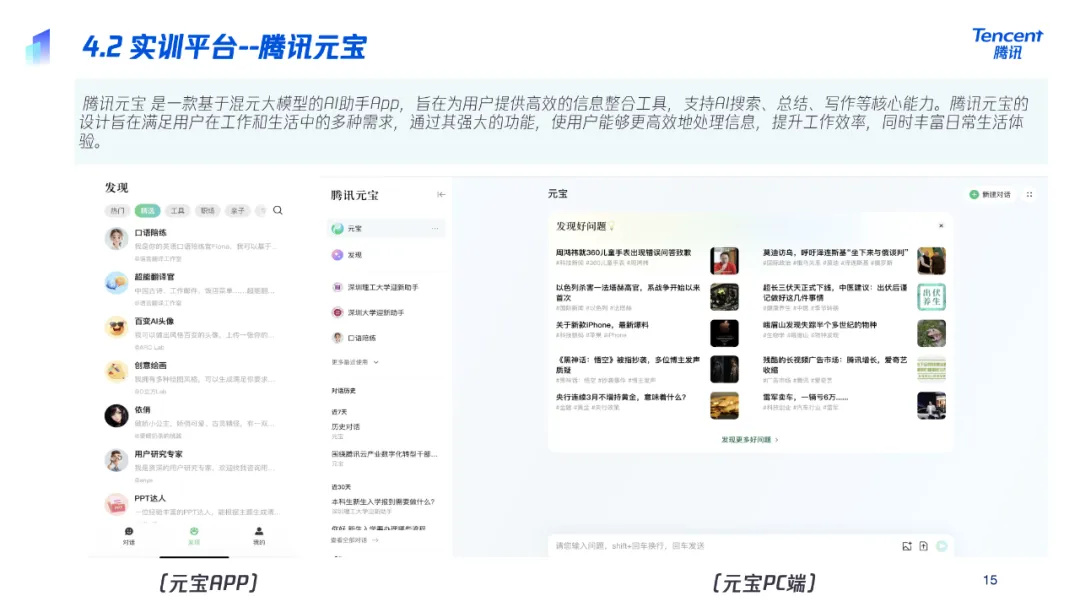Select the 工具 category chip
This screenshot has width=1080, height=607.
[x=178, y=211]
